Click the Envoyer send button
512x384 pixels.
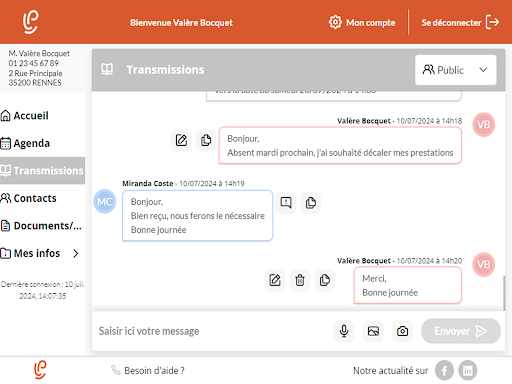(x=461, y=331)
